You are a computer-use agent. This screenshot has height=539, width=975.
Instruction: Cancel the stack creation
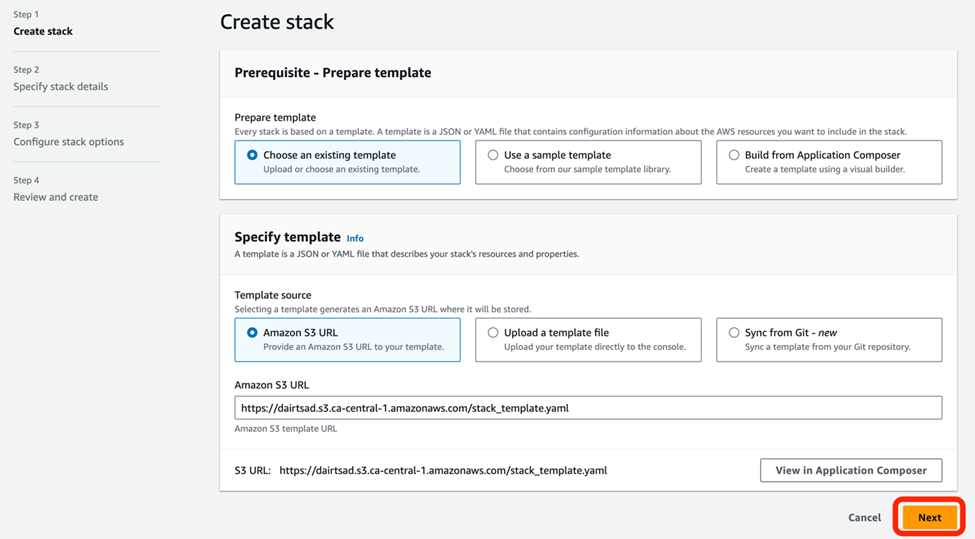coord(864,518)
